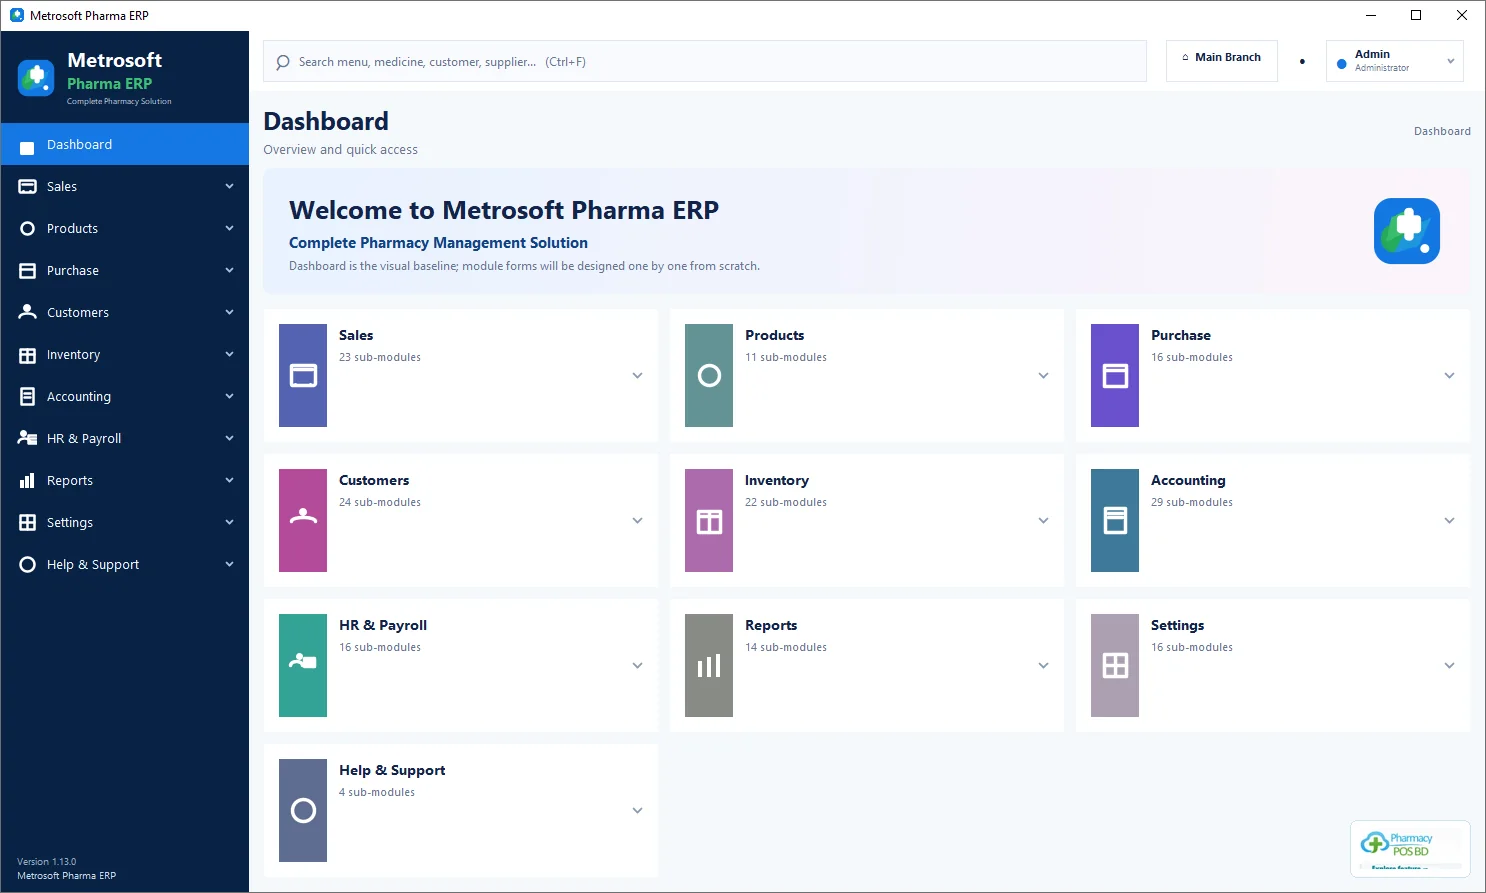
Task: Expand the Help & Support tile chevron
Action: [637, 811]
